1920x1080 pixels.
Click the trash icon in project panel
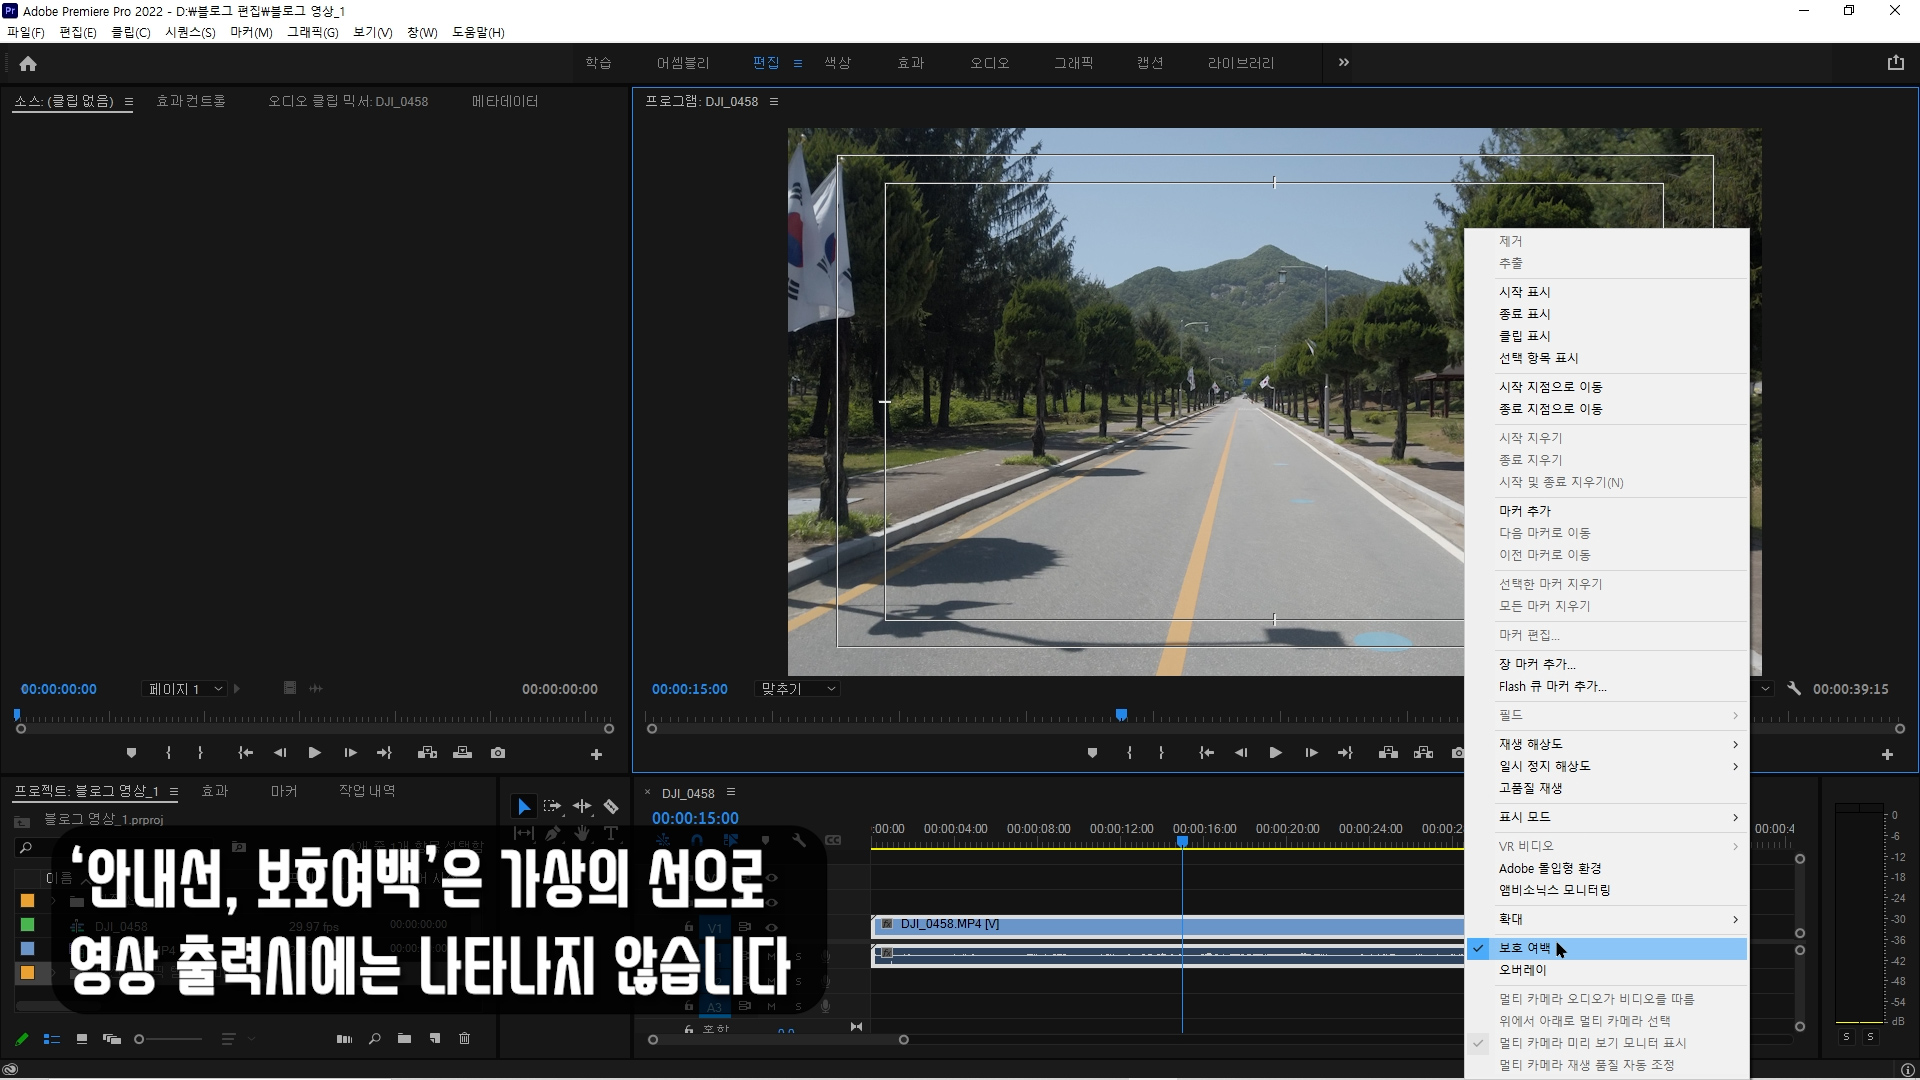pyautogui.click(x=464, y=1039)
